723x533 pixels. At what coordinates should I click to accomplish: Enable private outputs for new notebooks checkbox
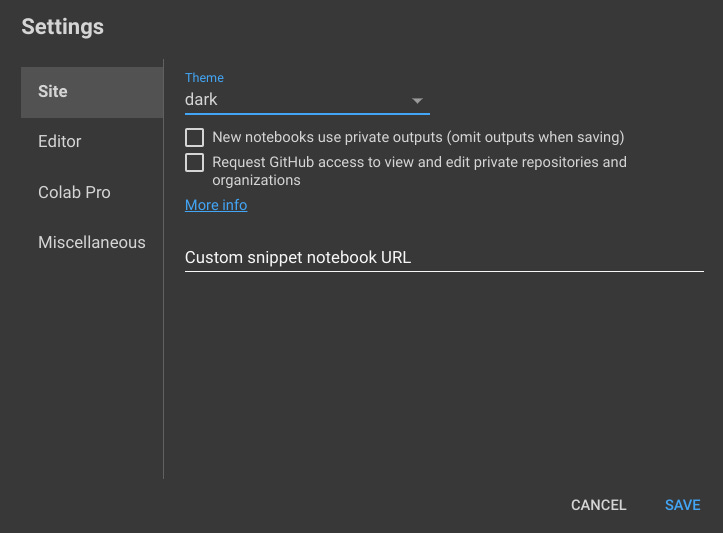point(195,137)
